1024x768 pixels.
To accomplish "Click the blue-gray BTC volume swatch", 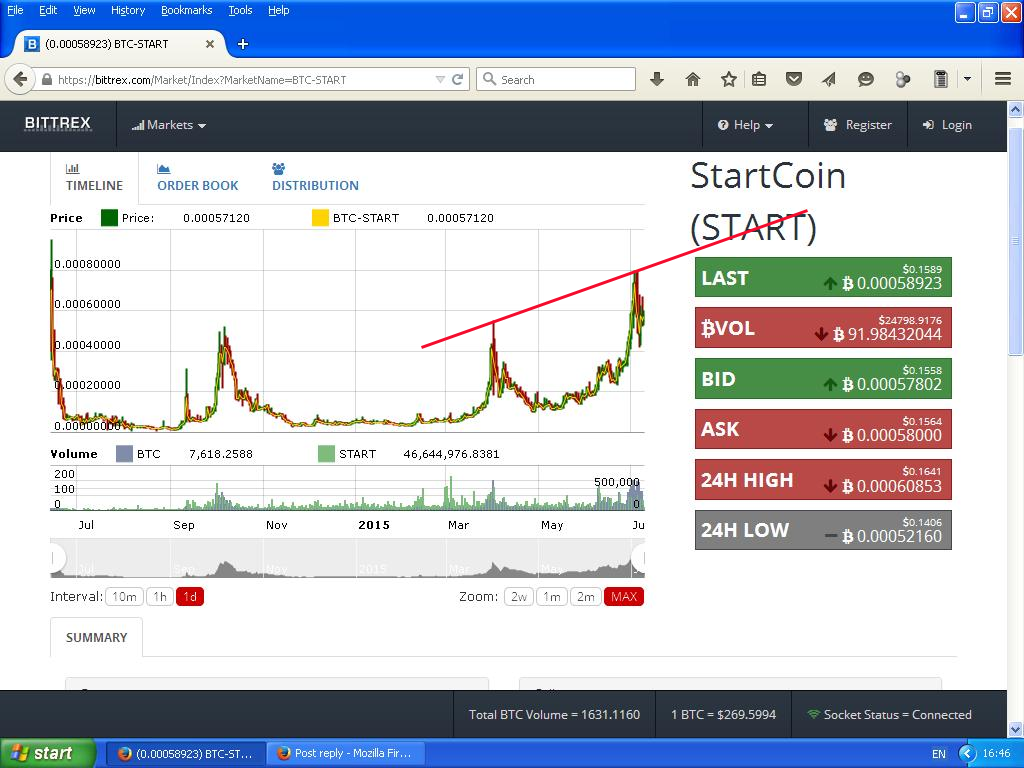I will pyautogui.click(x=124, y=454).
